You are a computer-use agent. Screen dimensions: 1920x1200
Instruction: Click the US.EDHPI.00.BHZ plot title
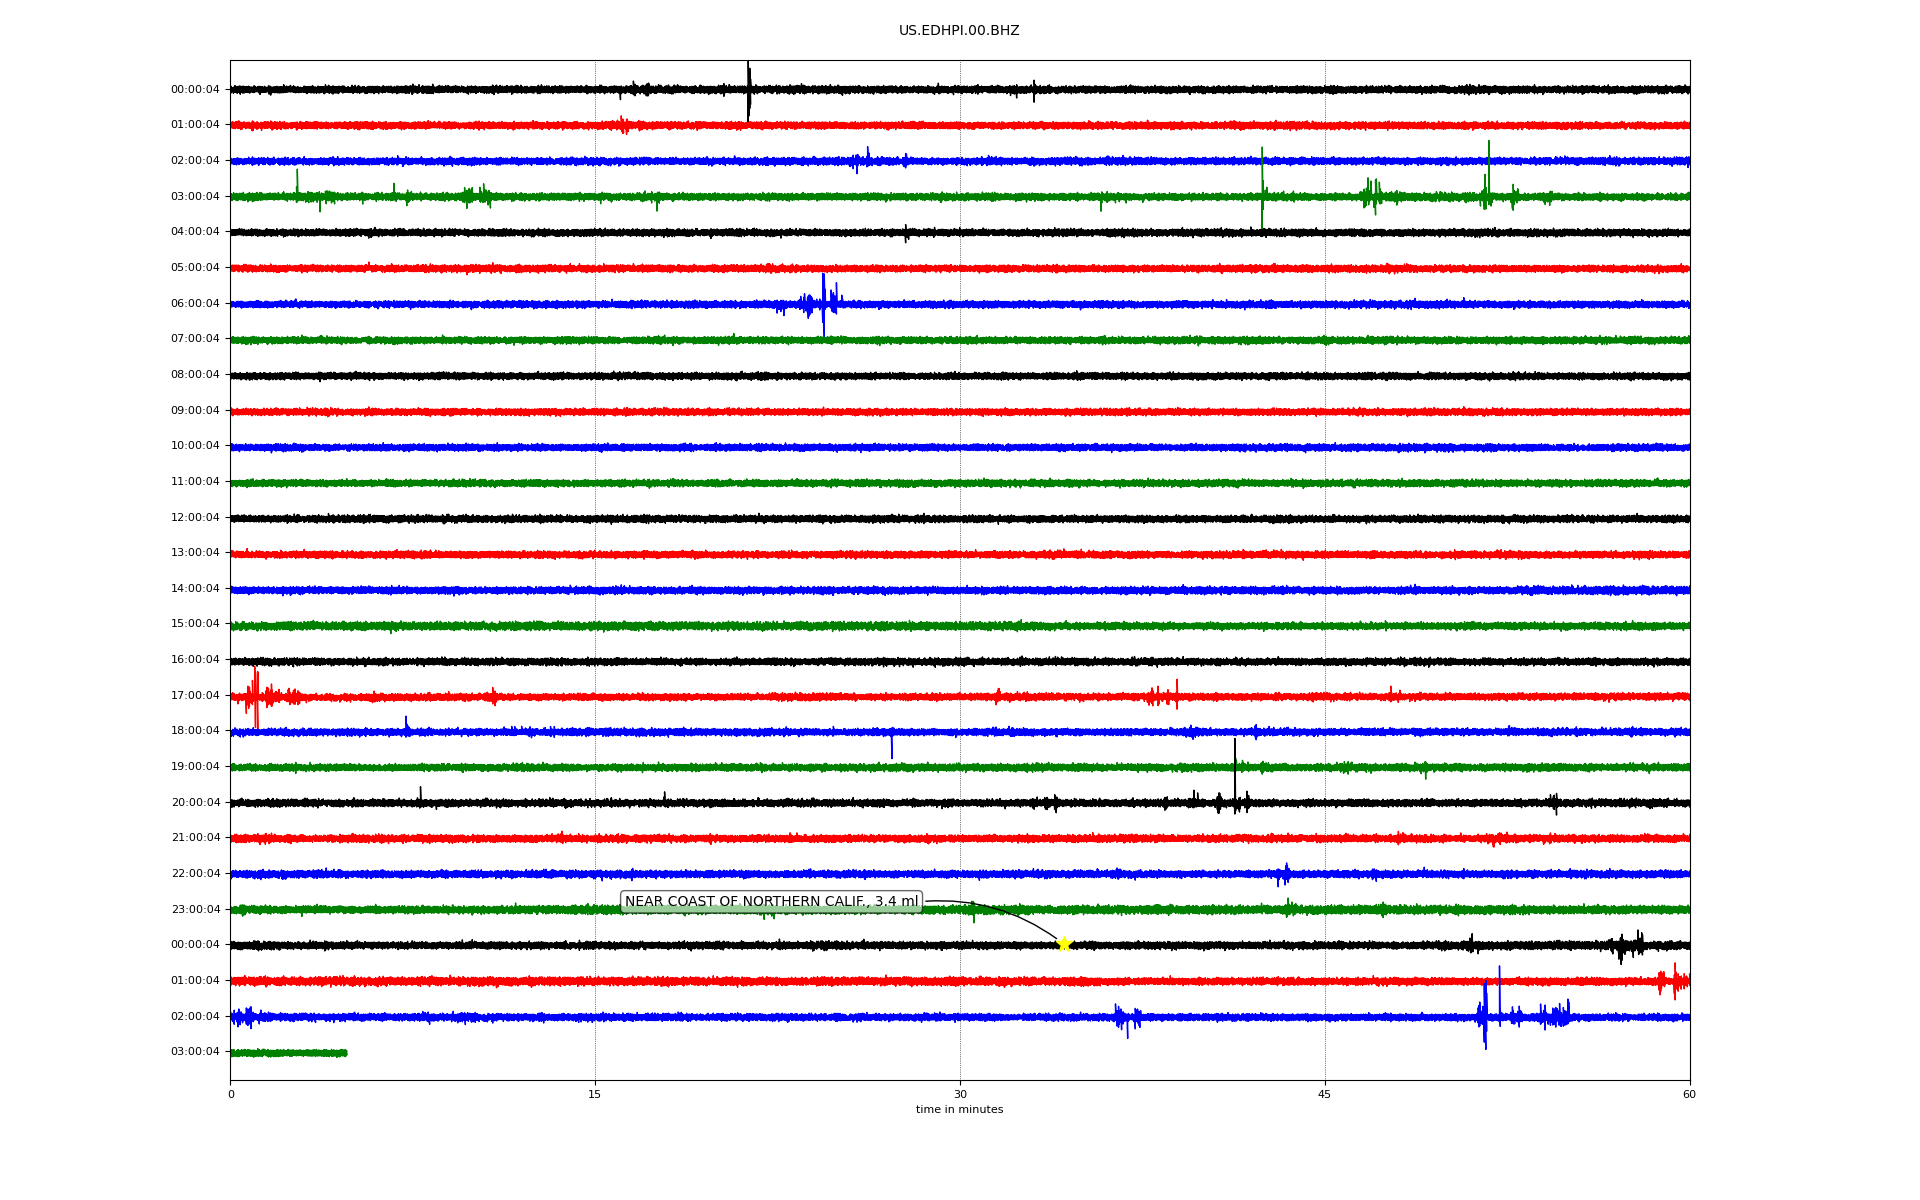(x=959, y=31)
